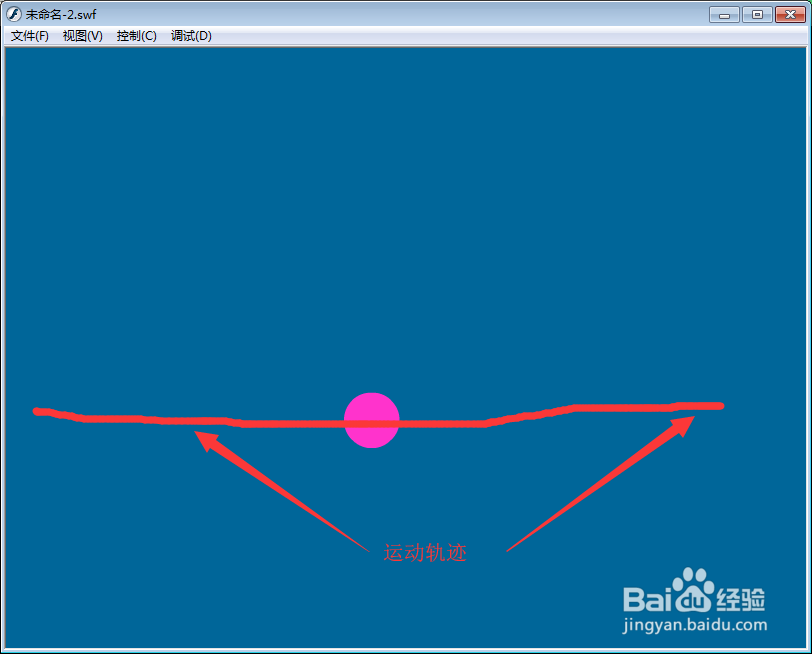Minimize the 未命名-2.swf window
Screen dimensions: 812x654
[x=724, y=14]
